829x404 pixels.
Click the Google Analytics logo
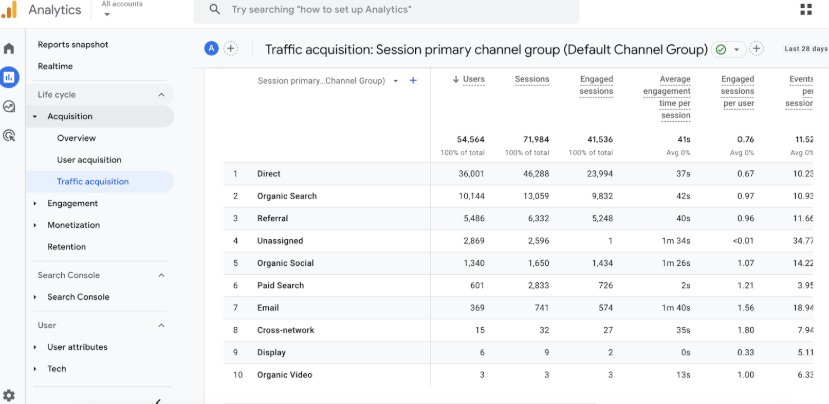(9, 10)
